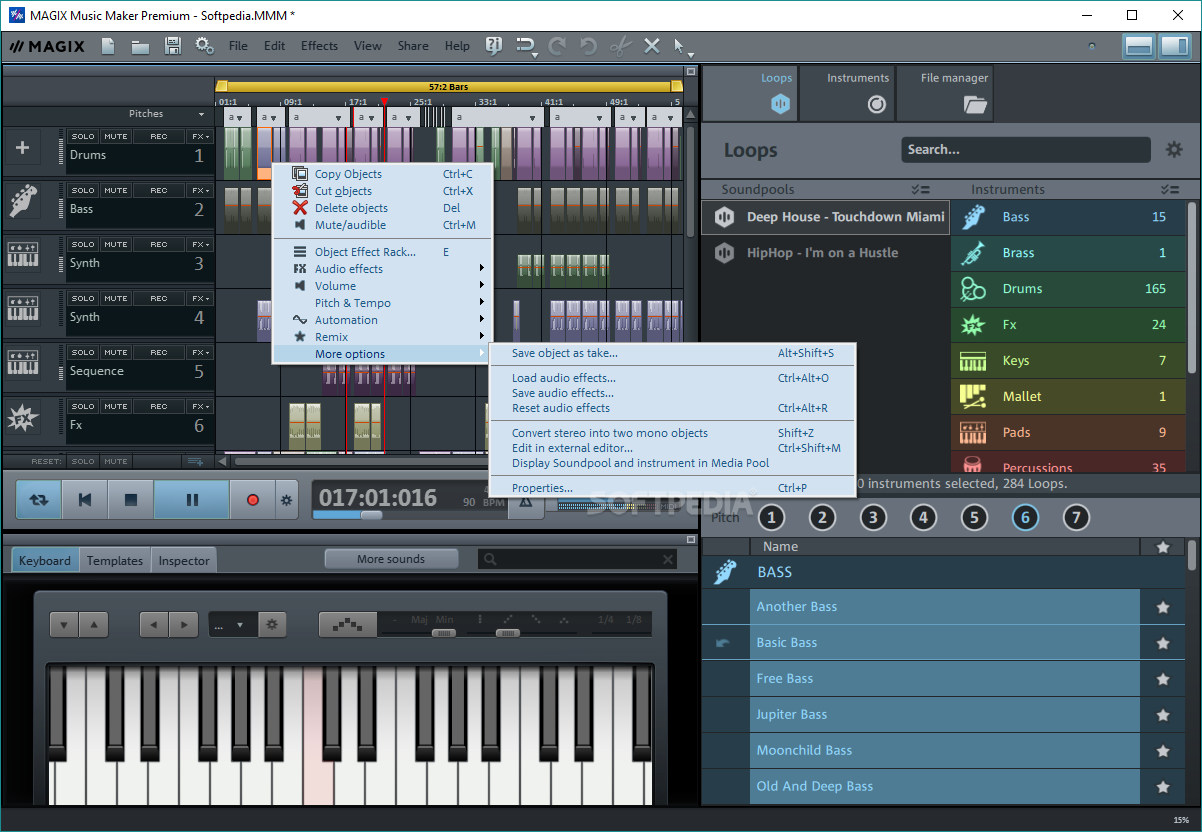This screenshot has width=1202, height=832.
Task: Click the next-preset right arrow on keyboard panel
Action: coord(183,625)
